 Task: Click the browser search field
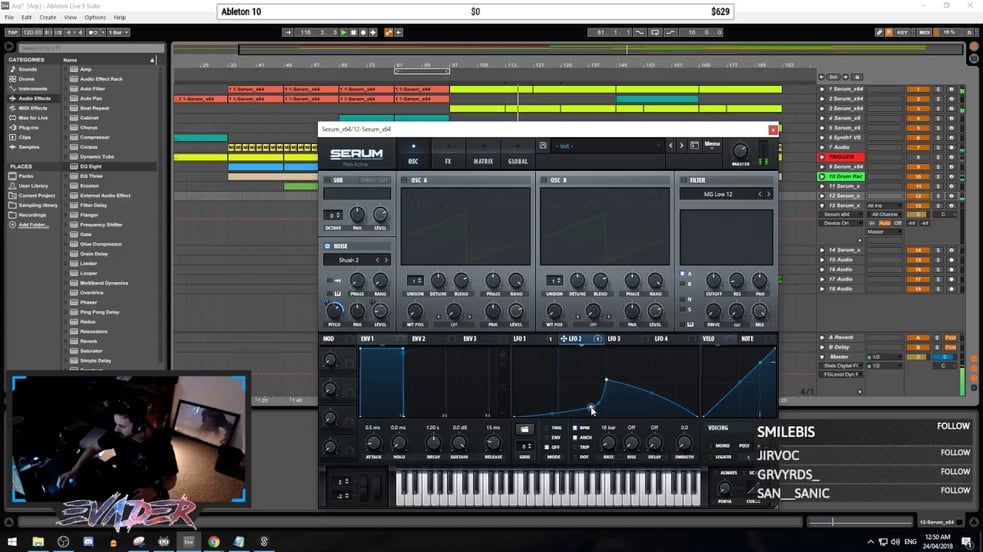coord(91,48)
